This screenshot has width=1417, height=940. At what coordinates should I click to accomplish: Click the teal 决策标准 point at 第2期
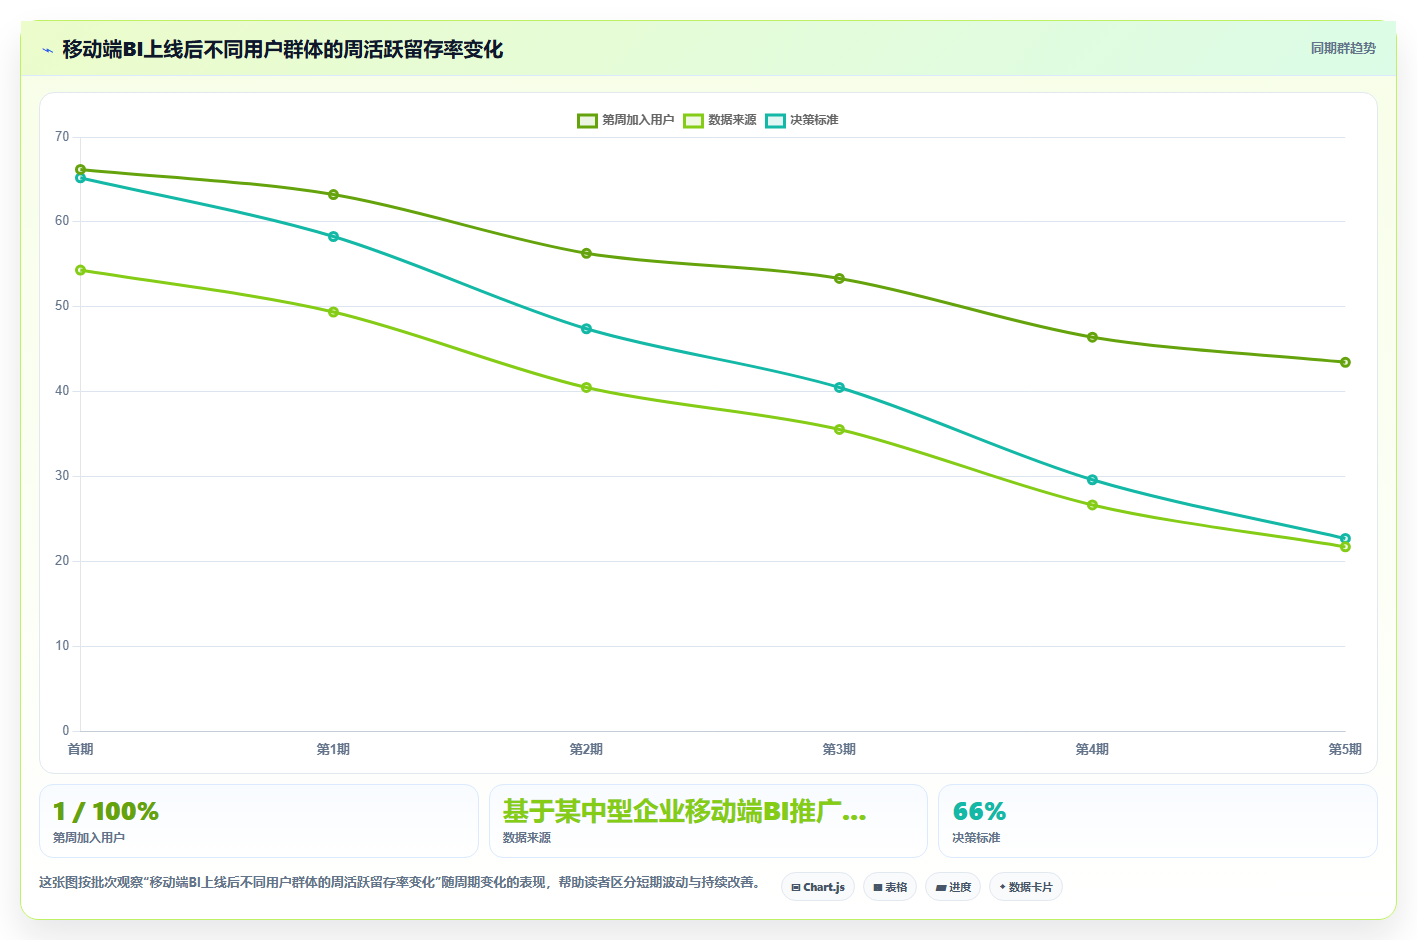(x=586, y=329)
